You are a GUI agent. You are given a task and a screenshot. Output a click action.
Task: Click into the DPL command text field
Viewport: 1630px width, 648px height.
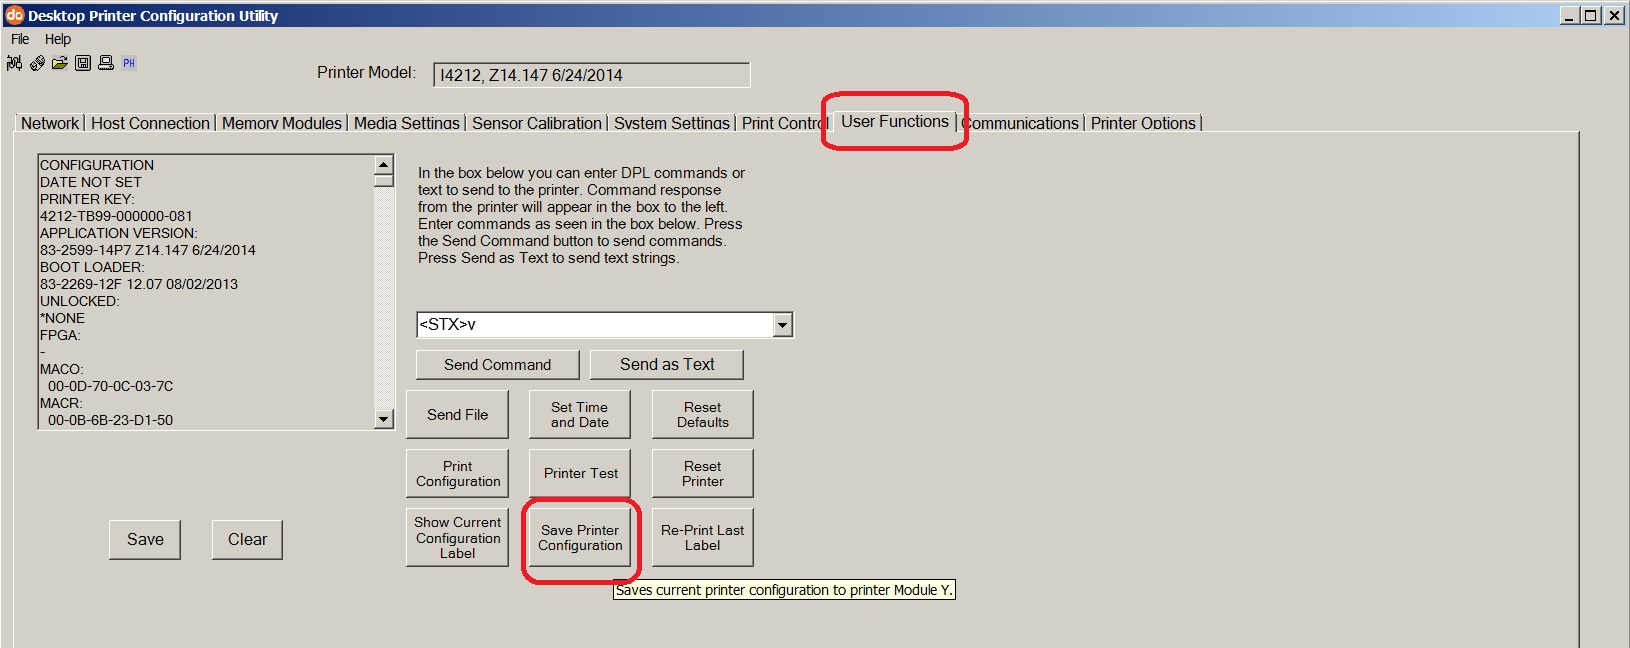(595, 325)
